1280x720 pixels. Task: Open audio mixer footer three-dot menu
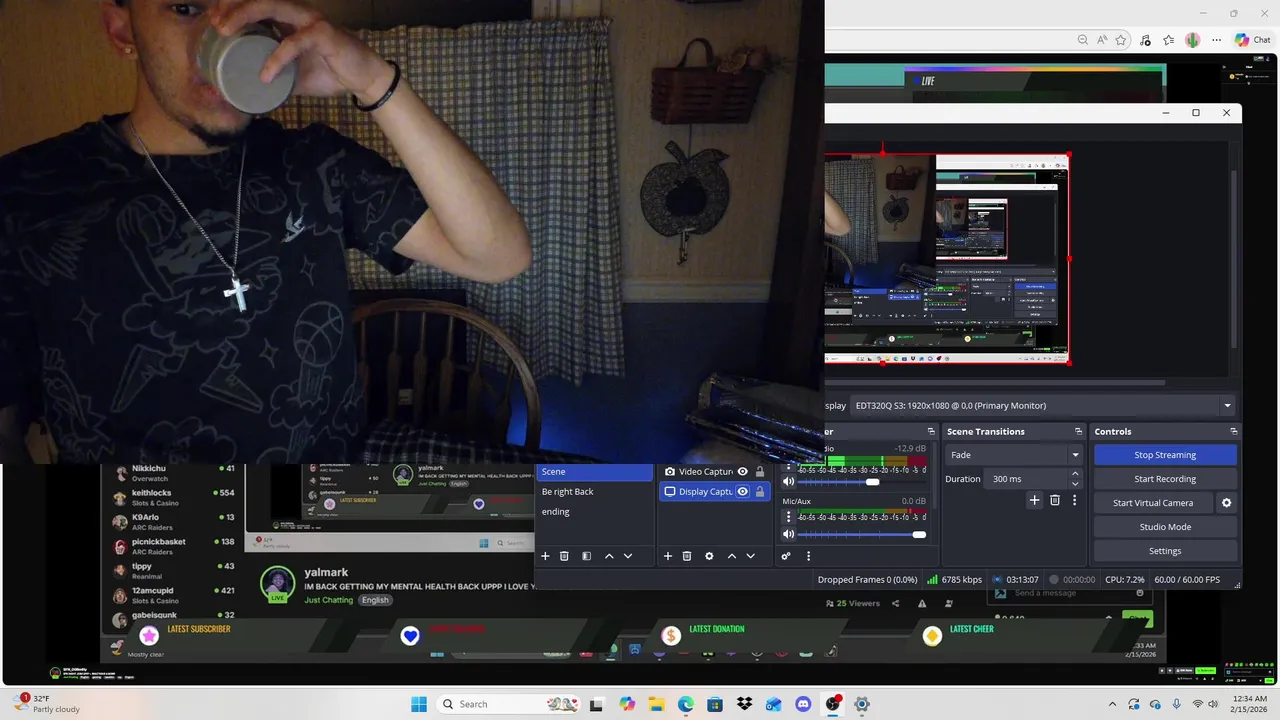pyautogui.click(x=808, y=556)
